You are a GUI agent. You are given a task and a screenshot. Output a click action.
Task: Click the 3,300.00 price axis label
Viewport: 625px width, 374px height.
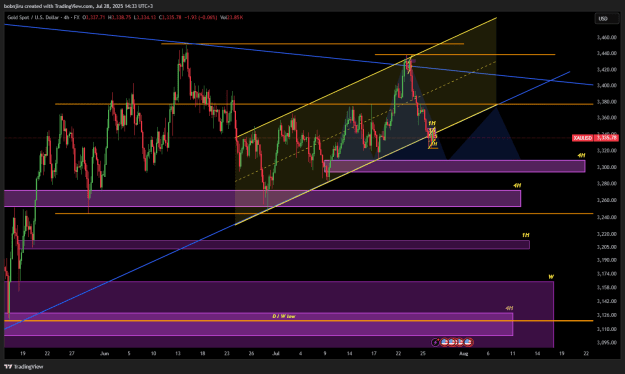(607, 167)
